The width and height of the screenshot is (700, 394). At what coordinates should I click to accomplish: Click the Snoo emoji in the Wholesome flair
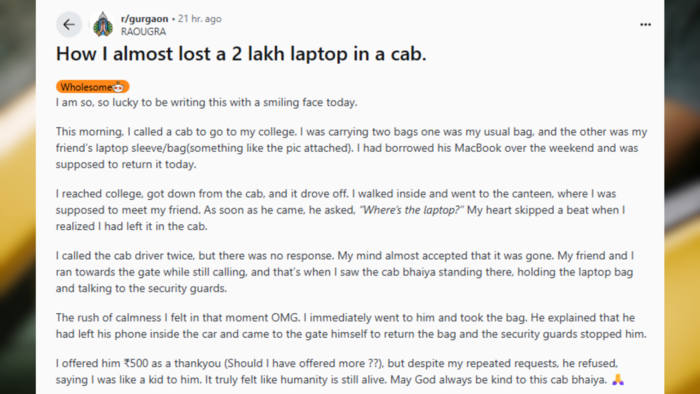(118, 87)
